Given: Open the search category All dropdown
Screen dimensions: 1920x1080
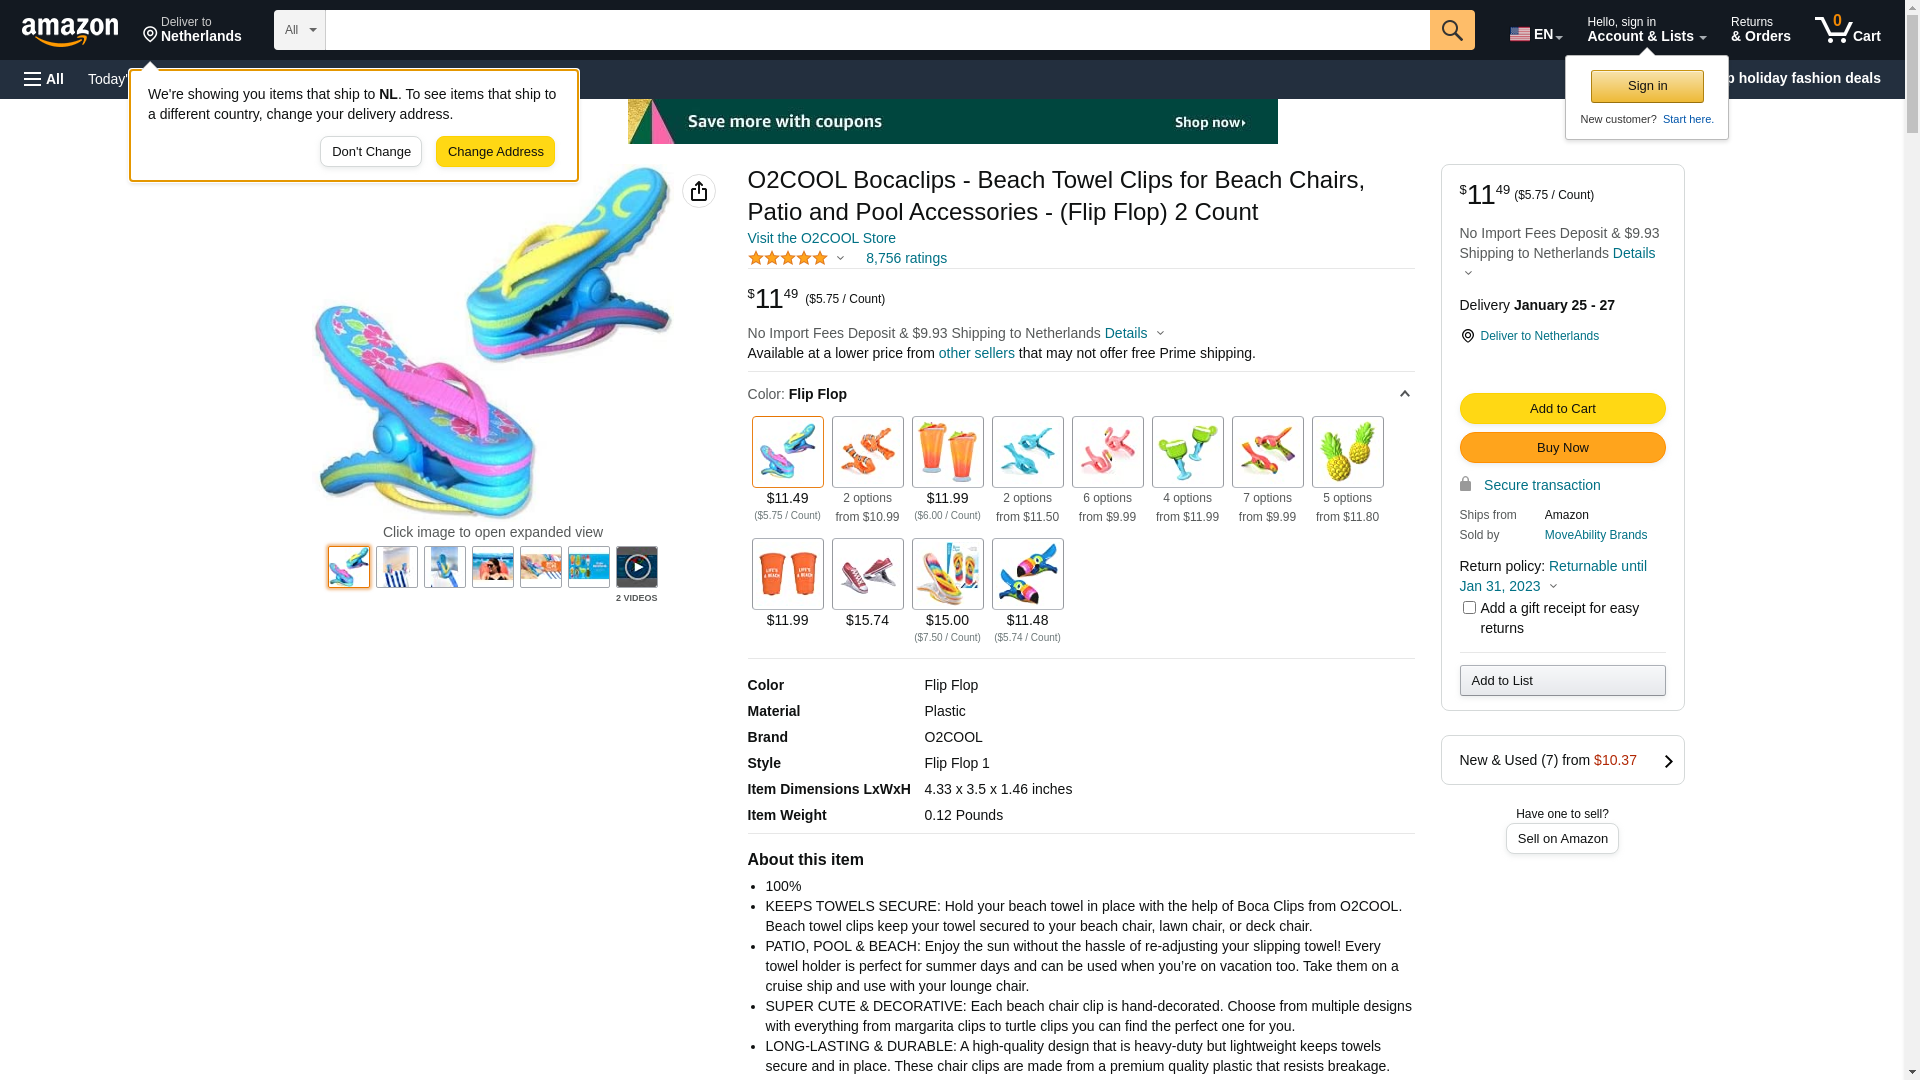Looking at the screenshot, I should (299, 30).
